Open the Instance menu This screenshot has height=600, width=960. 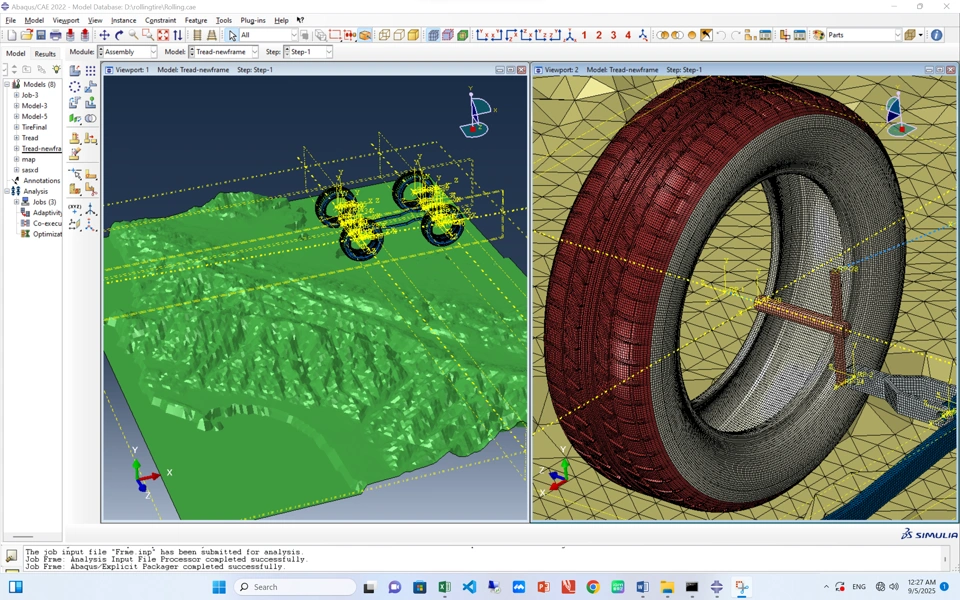click(x=123, y=20)
